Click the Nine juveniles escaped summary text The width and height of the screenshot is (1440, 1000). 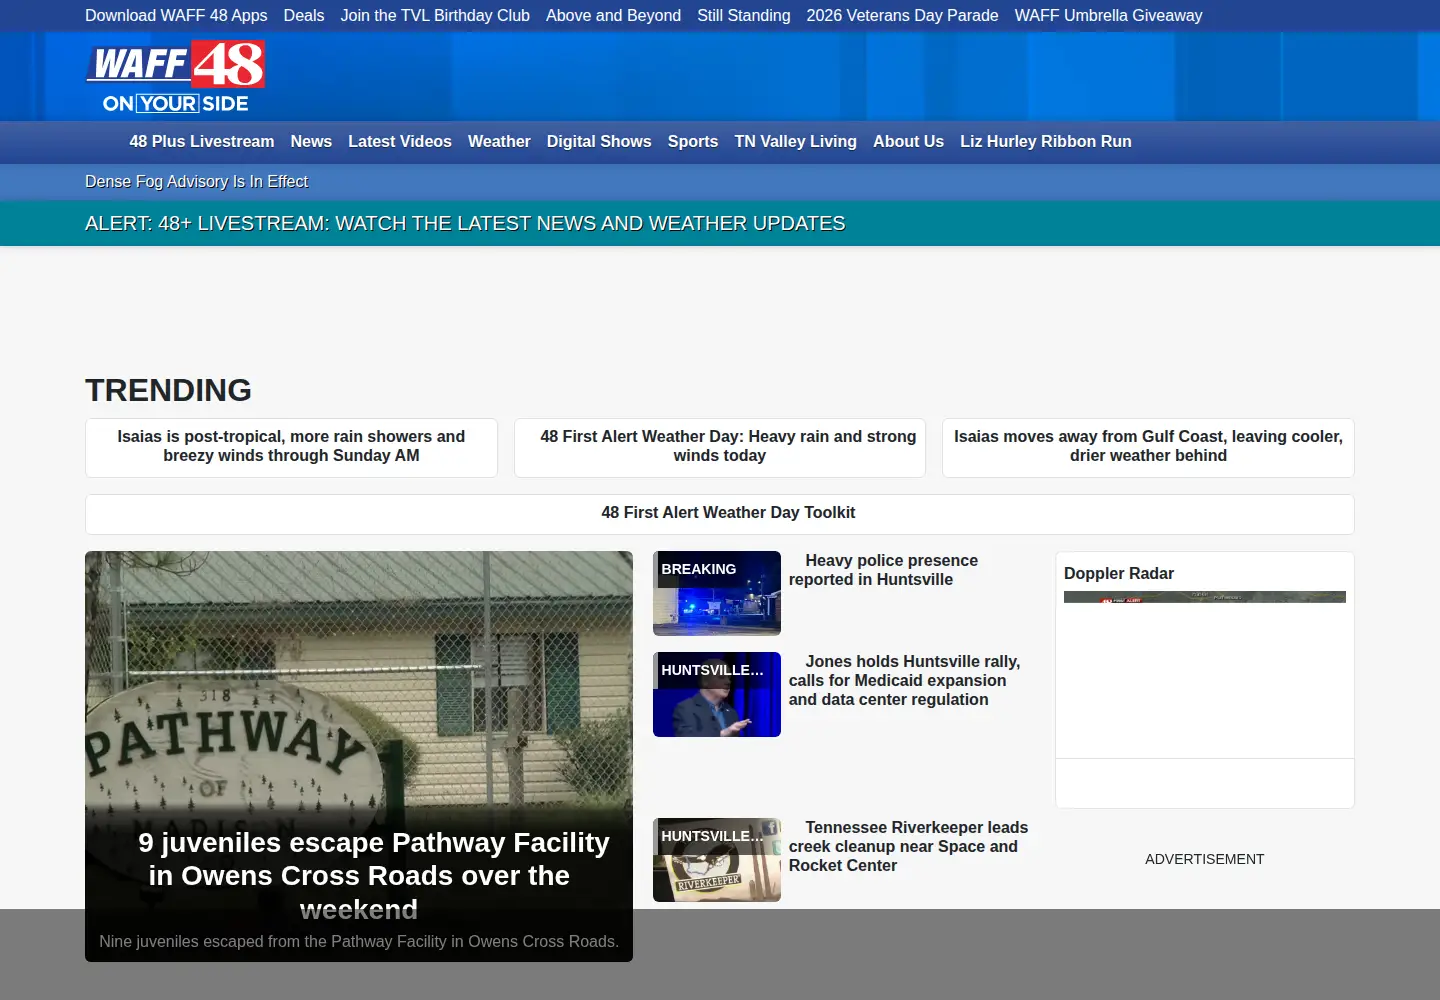pos(359,942)
